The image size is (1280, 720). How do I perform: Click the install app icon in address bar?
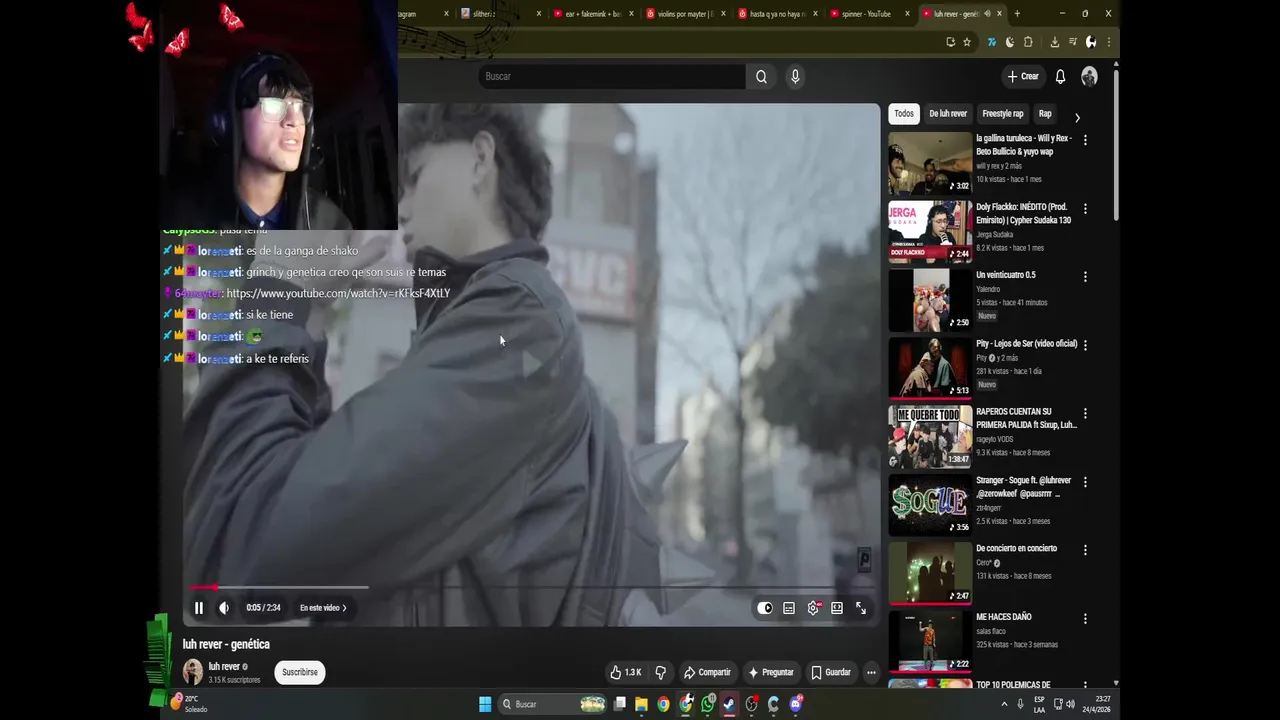tap(950, 42)
